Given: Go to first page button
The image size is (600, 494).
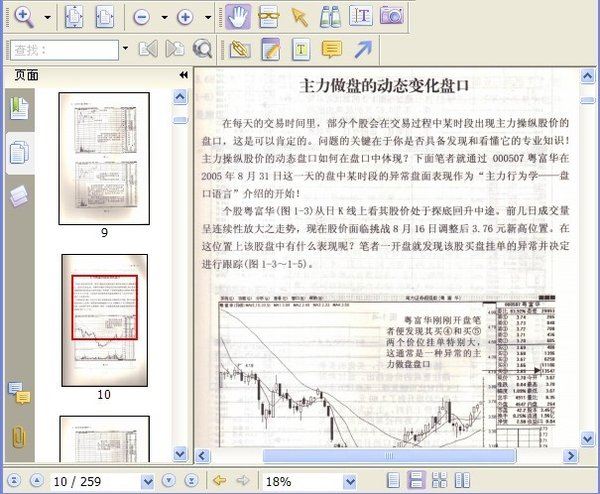Looking at the screenshot, I should 14,480.
